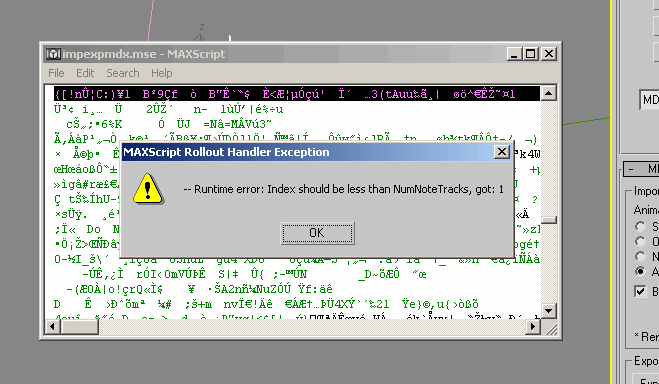Click OK in the exception dialog
This screenshot has height=384, width=659.
pyautogui.click(x=317, y=233)
